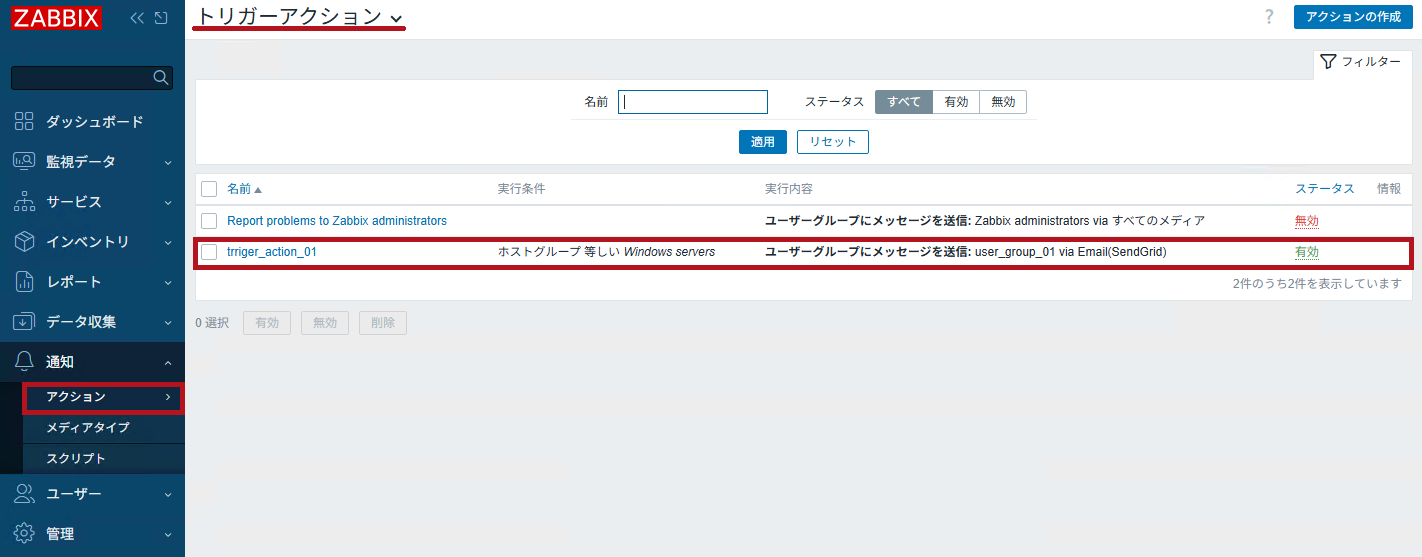Click the 実行条件 column header
Viewport: 1422px width, 557px height.
(x=521, y=189)
